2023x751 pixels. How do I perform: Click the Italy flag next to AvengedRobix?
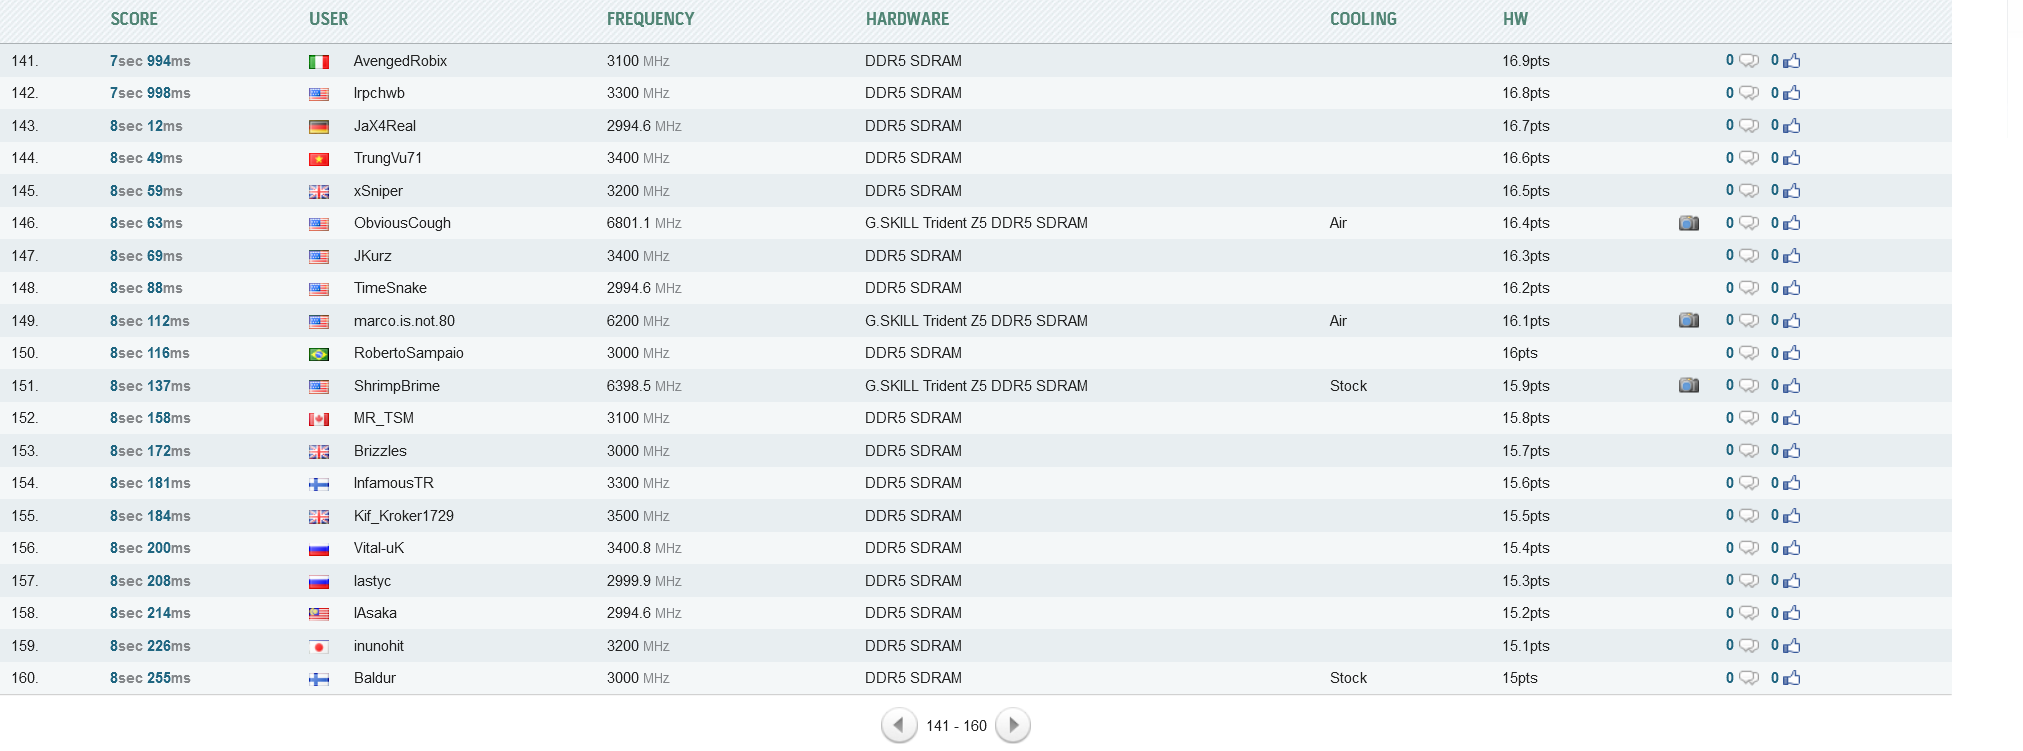click(x=319, y=62)
